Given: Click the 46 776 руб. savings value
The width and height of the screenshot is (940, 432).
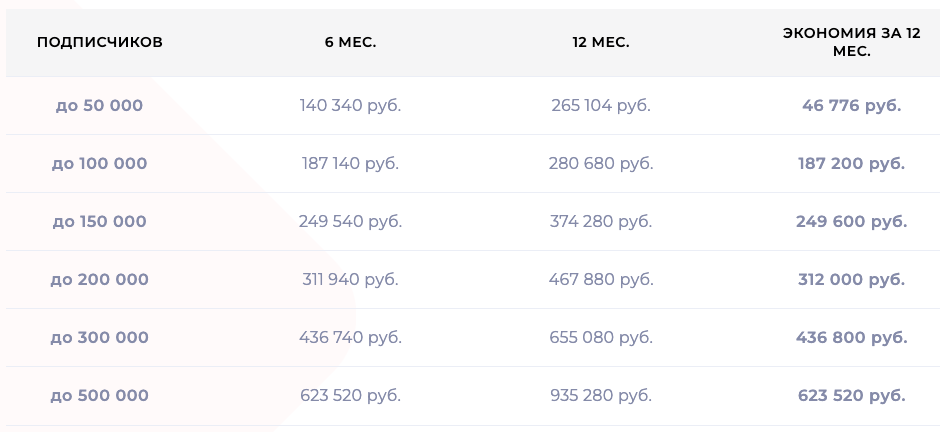Looking at the screenshot, I should pos(851,105).
